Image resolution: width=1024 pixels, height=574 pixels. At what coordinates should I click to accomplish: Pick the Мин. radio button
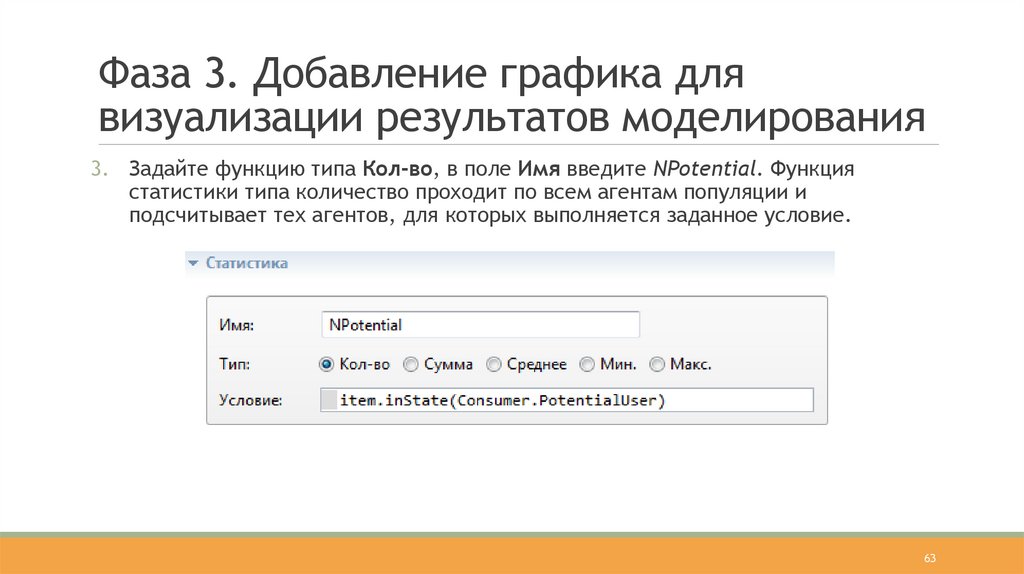click(587, 364)
